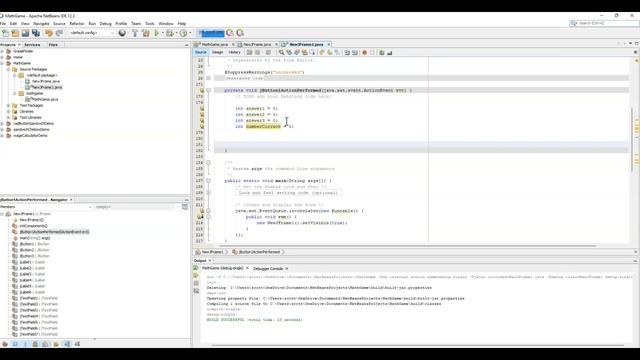
Task: Click the globe browser icon in toolbar
Action: point(122,33)
